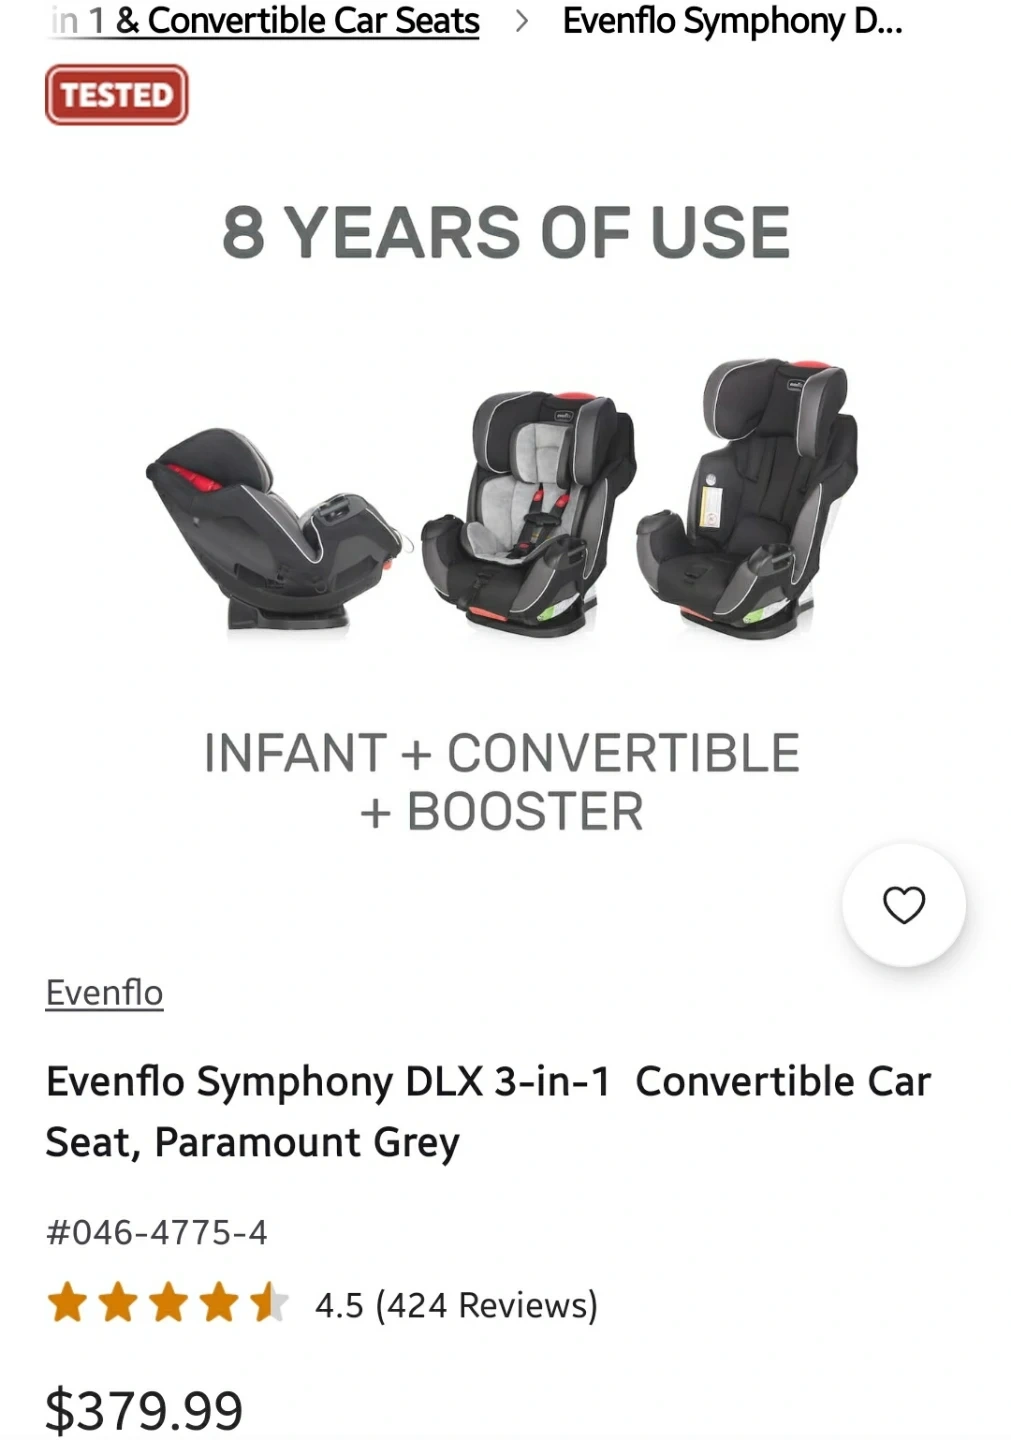Click the half-filled fifth rating star
Screen dimensions: 1011x1440
268,1304
